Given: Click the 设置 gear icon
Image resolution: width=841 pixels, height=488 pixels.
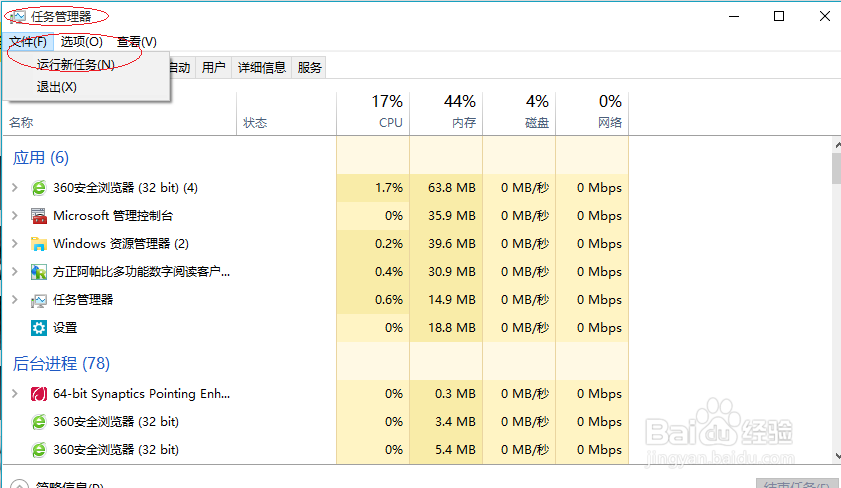Looking at the screenshot, I should click(x=39, y=328).
